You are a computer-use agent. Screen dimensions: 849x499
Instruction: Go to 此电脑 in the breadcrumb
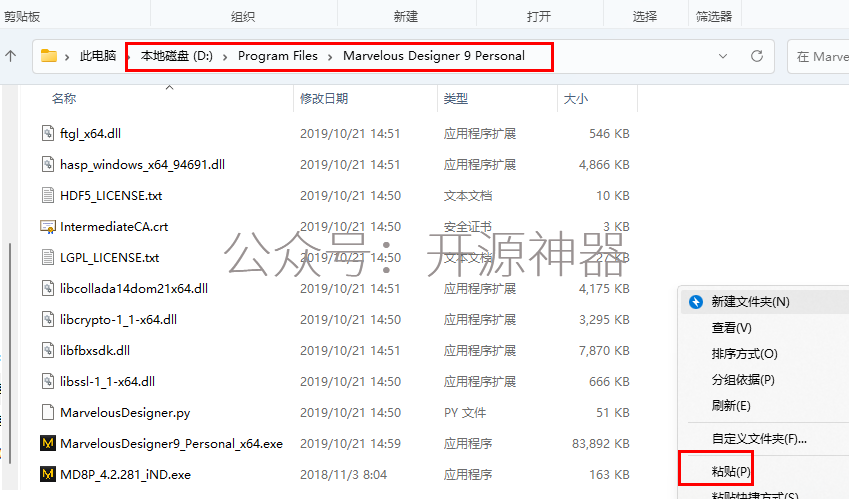98,56
